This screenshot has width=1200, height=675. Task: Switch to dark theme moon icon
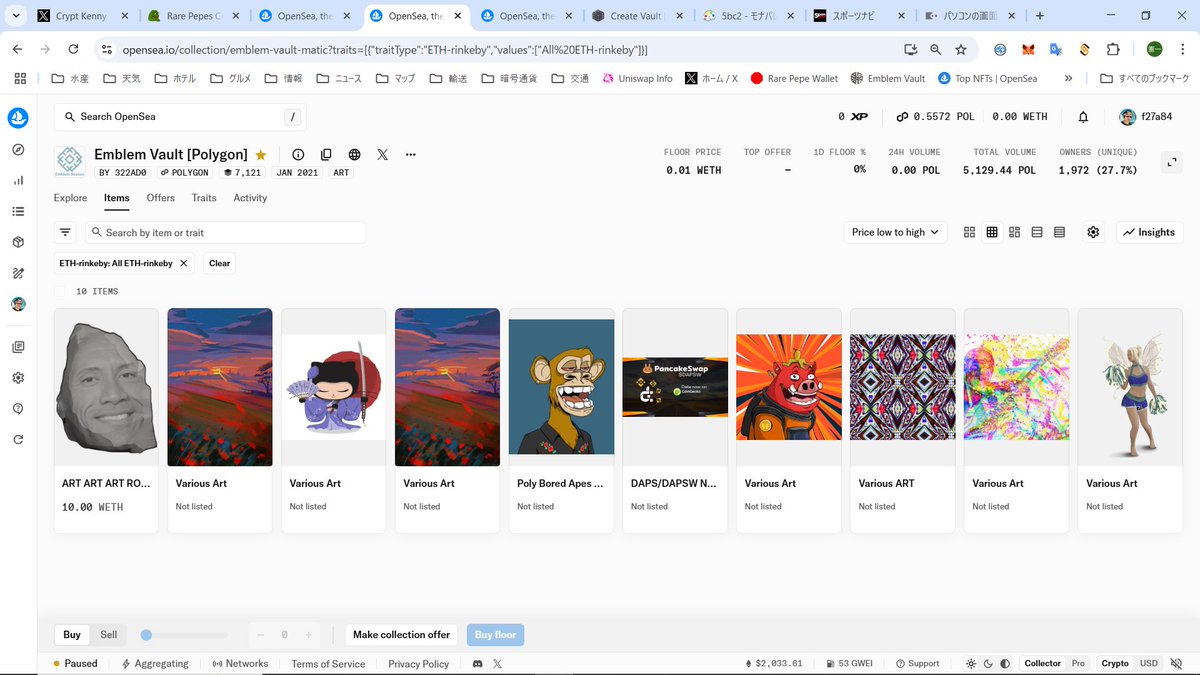pyautogui.click(x=988, y=664)
